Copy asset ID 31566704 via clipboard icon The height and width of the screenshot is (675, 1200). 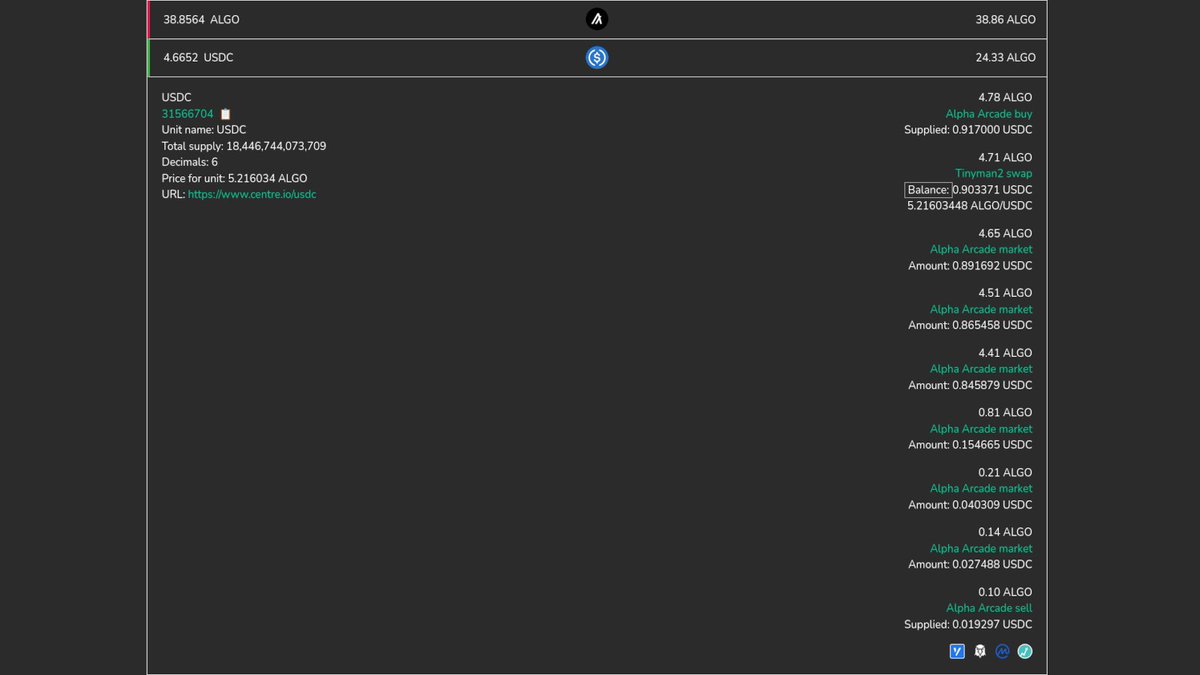click(x=225, y=114)
